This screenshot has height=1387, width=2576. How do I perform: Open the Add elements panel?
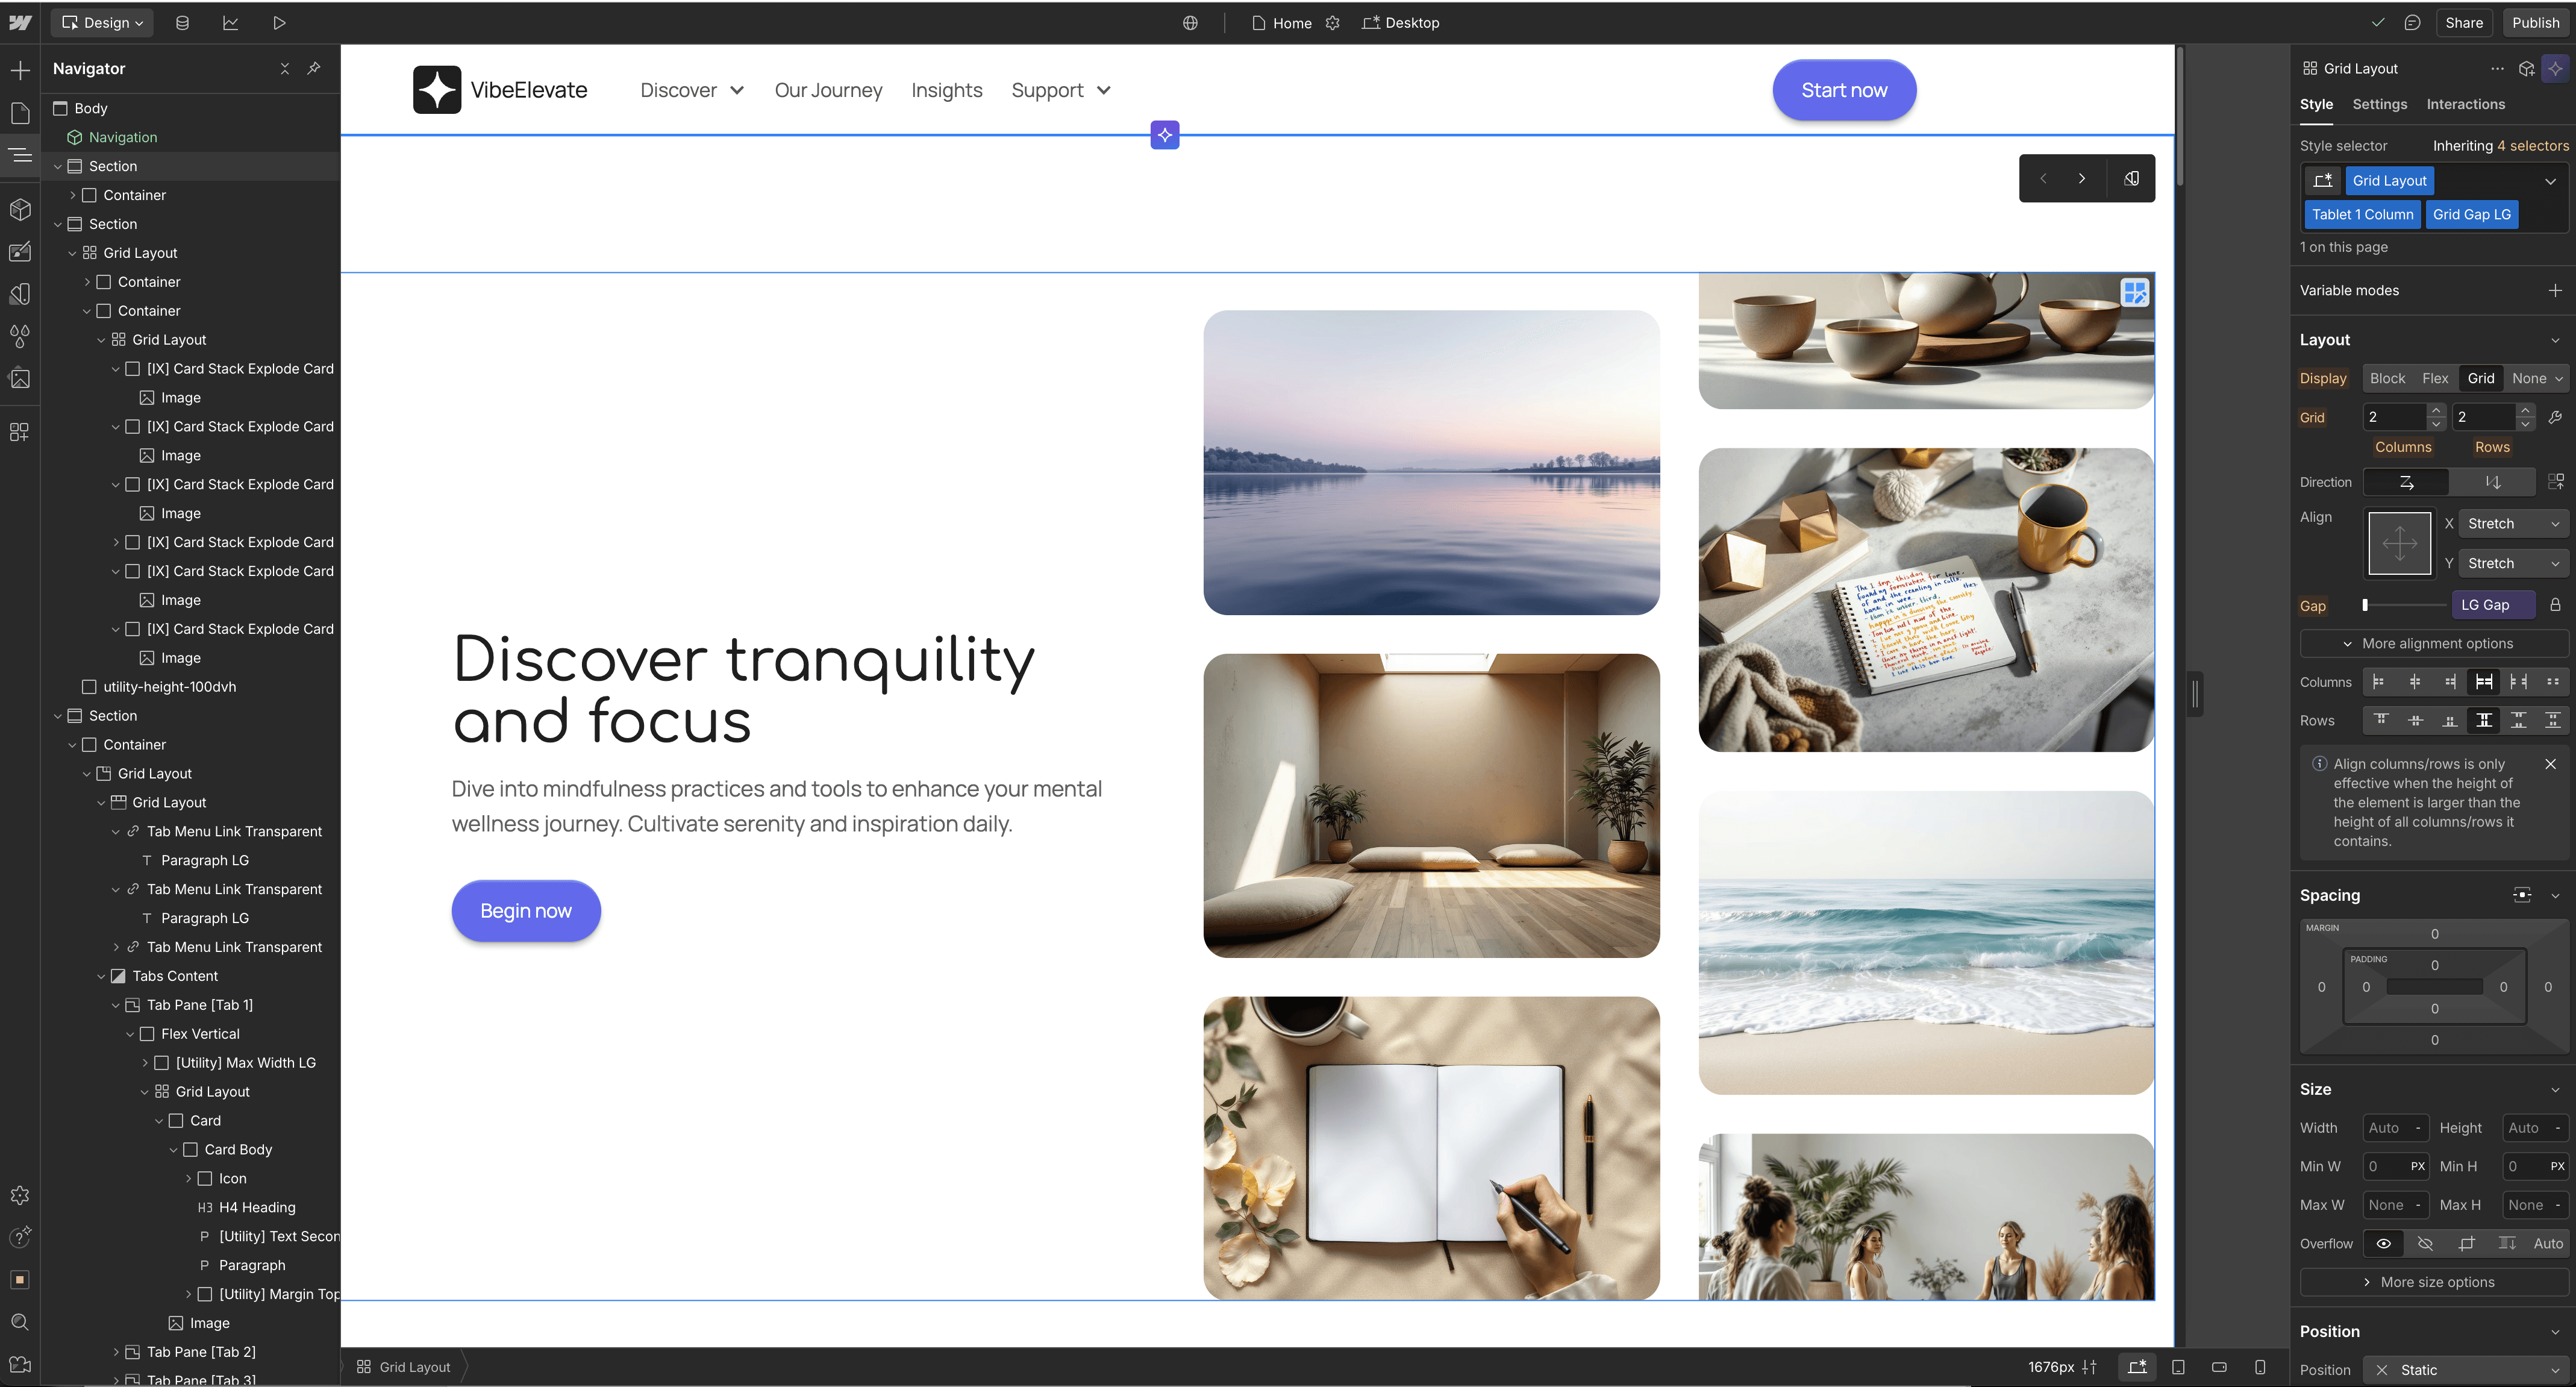(x=20, y=70)
